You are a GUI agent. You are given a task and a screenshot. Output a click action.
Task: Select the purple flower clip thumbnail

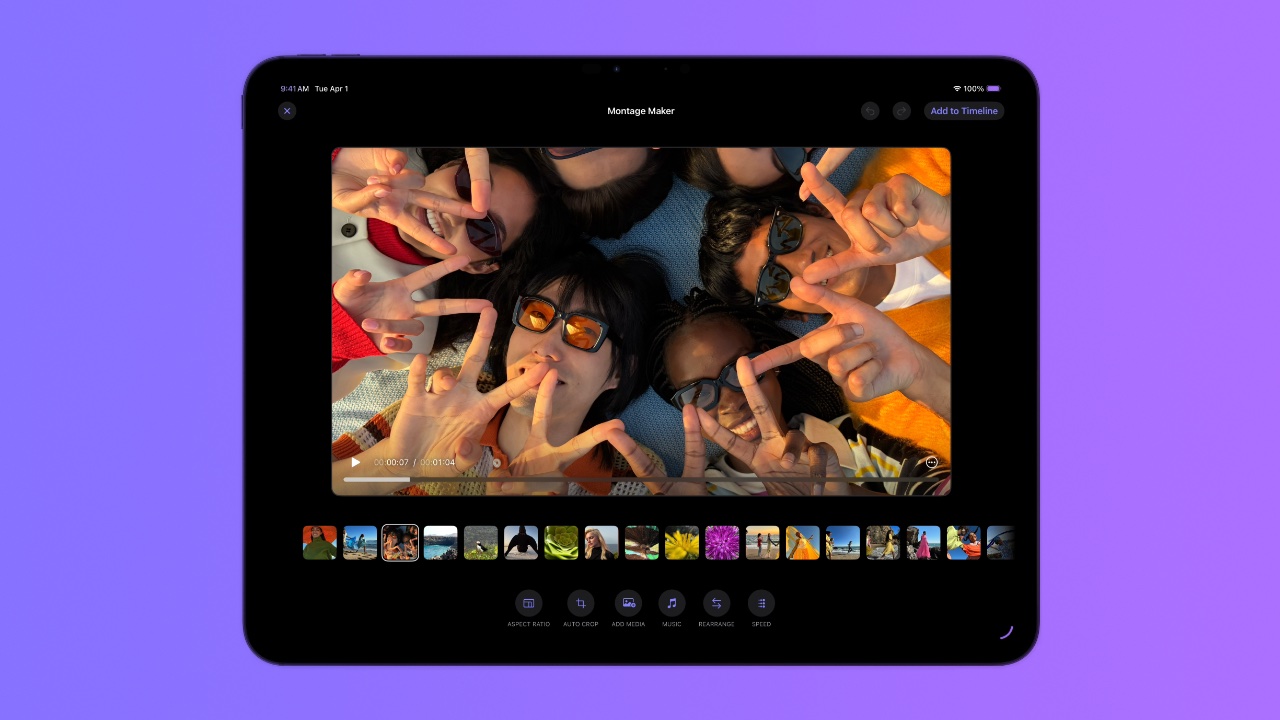[x=722, y=542]
